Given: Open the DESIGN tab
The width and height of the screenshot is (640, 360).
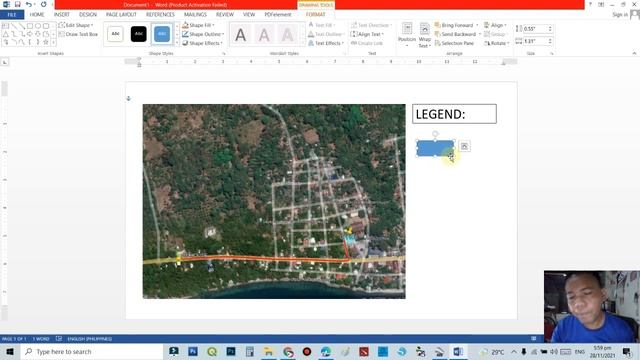Looking at the screenshot, I should (88, 15).
